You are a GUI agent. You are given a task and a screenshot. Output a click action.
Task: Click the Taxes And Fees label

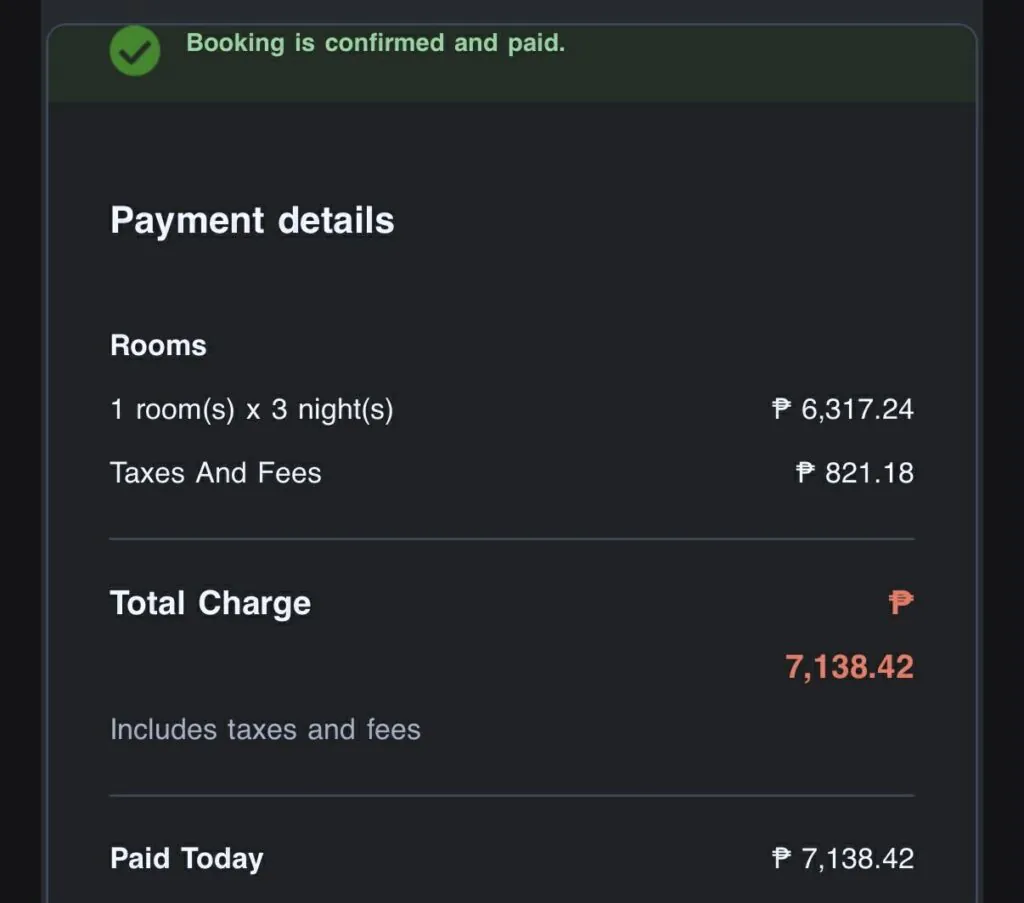point(215,473)
